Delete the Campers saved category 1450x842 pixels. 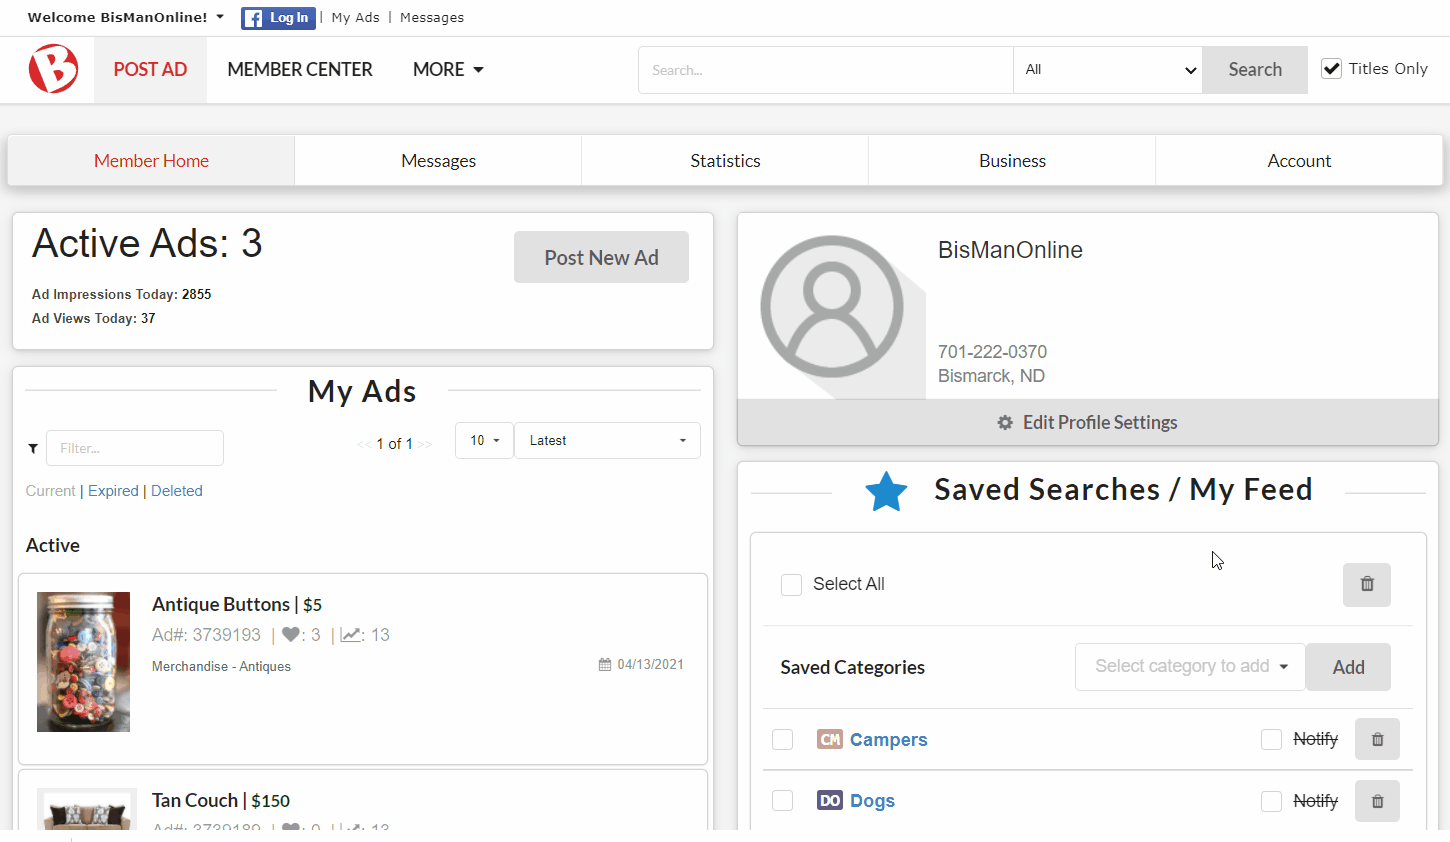coord(1377,739)
